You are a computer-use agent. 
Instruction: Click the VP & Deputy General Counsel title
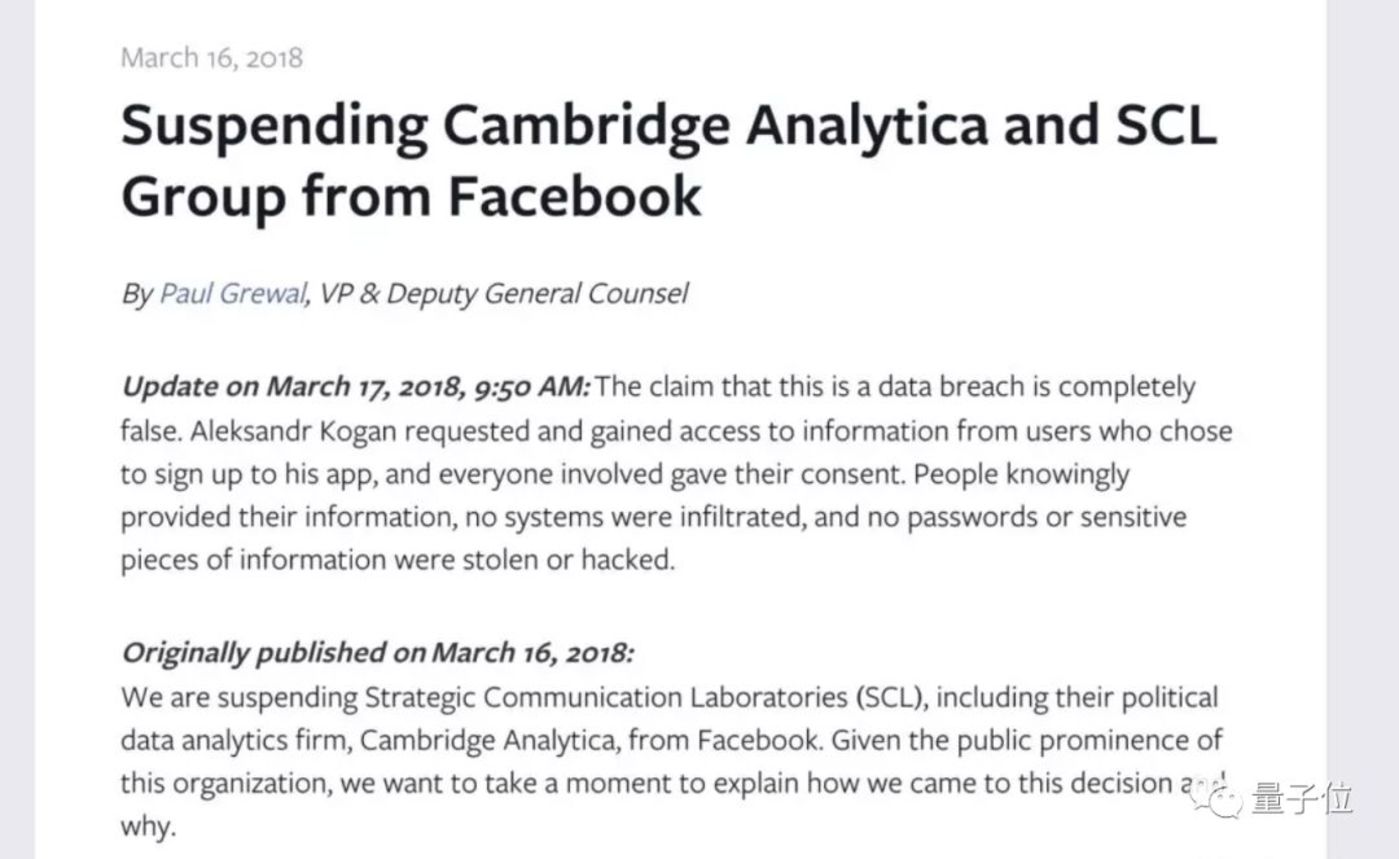[x=503, y=294]
